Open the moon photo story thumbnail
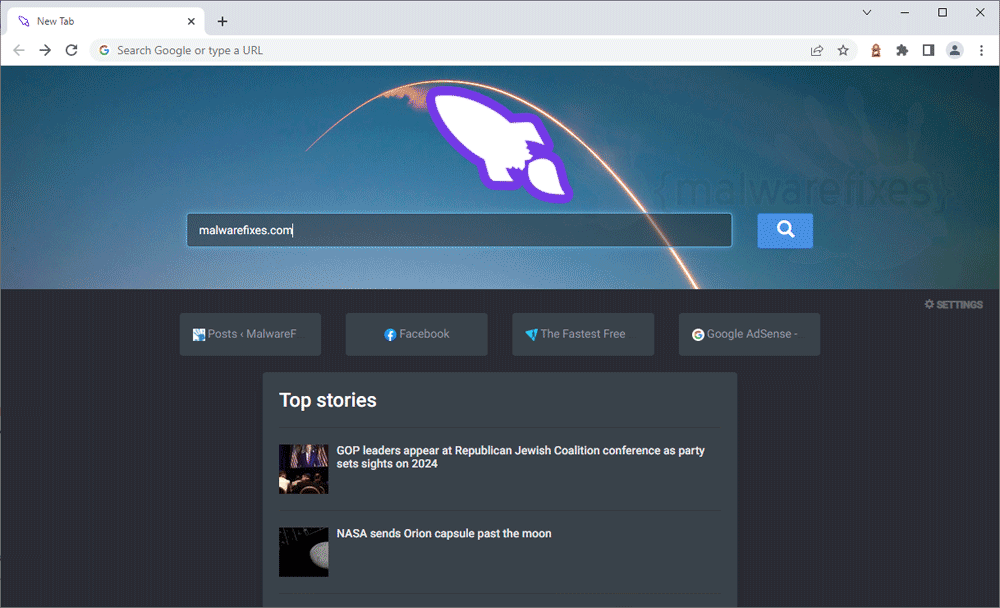 [304, 552]
